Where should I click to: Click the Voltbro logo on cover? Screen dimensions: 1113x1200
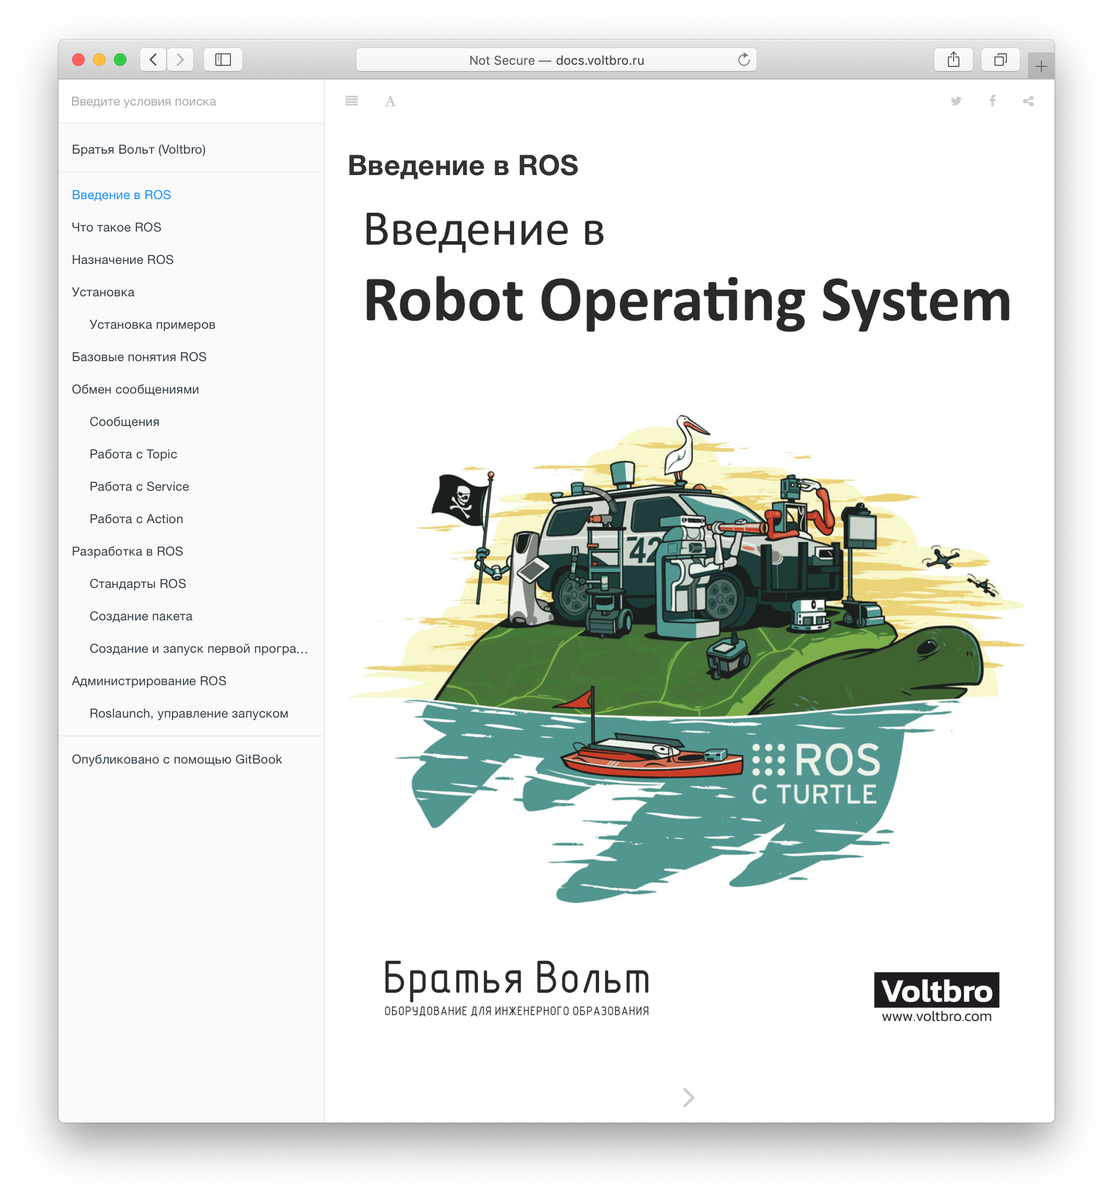tap(936, 991)
